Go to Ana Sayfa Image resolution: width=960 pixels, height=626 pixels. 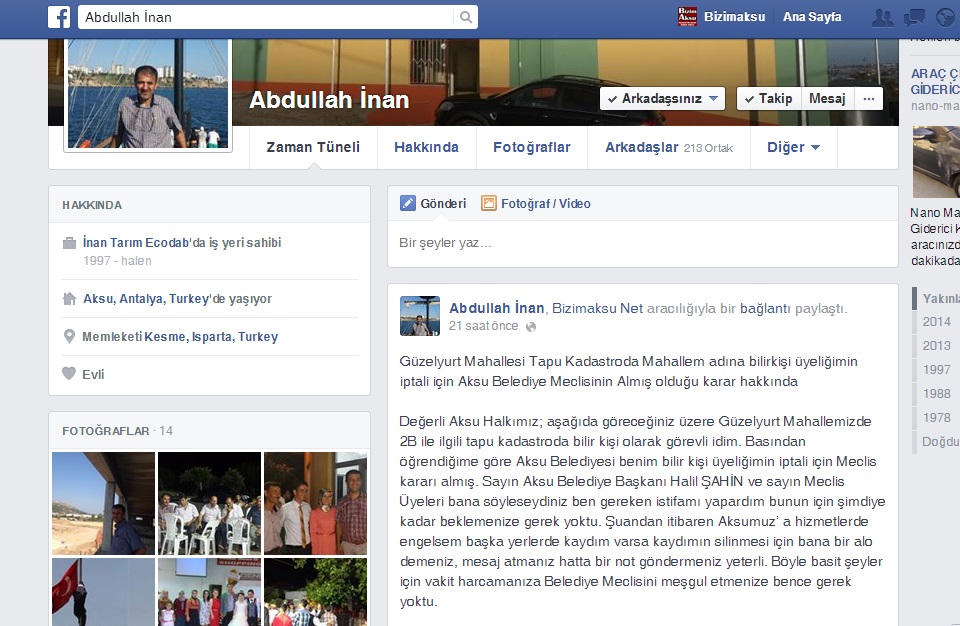[812, 17]
